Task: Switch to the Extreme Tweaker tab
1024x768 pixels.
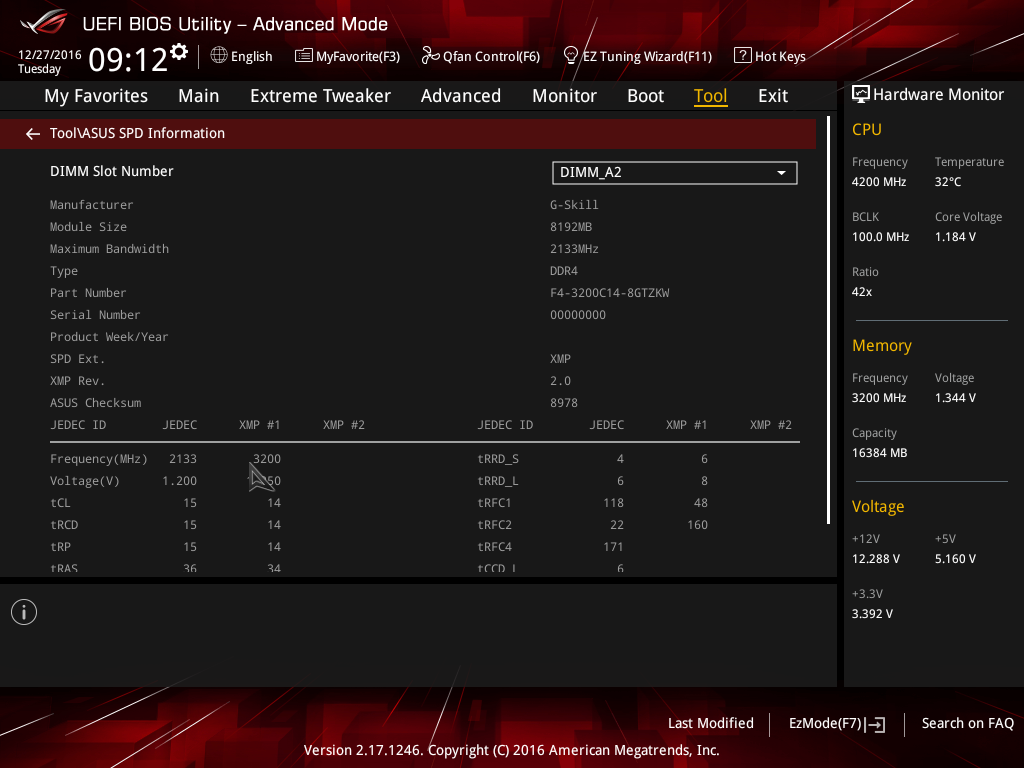Action: (x=320, y=96)
